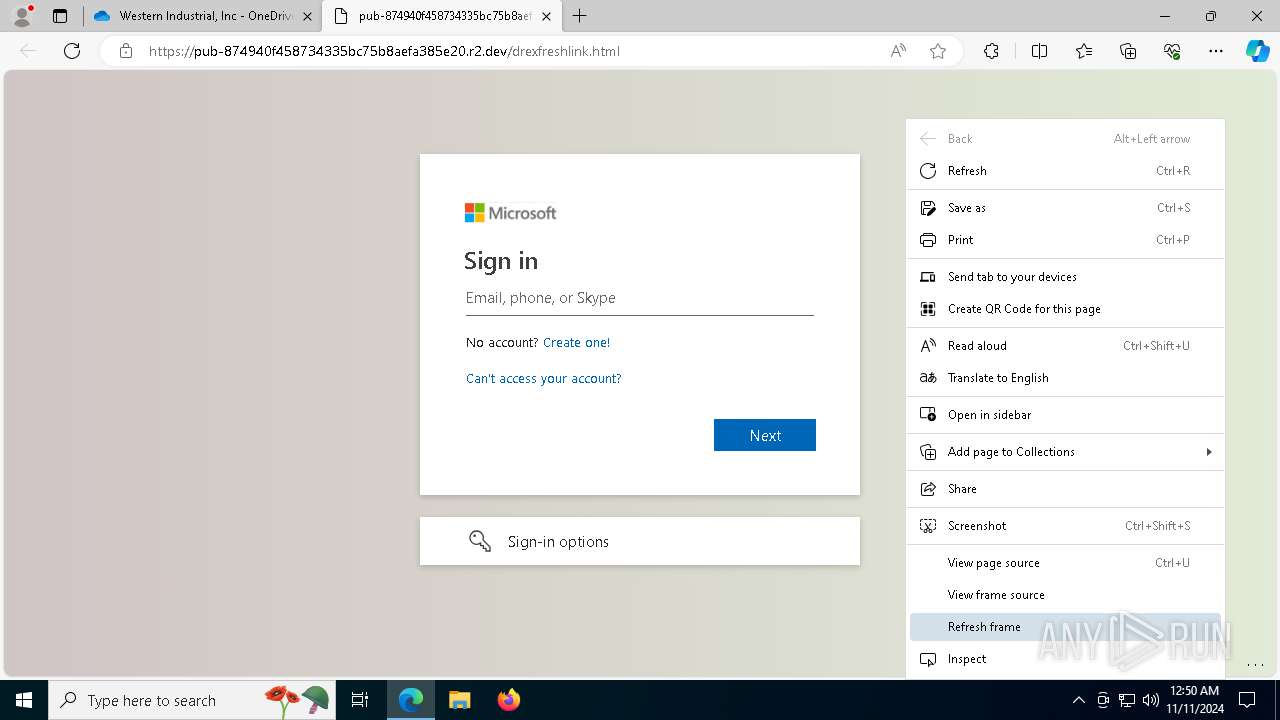This screenshot has height=720, width=1280.
Task: Select View frame source
Action: tap(1065, 595)
